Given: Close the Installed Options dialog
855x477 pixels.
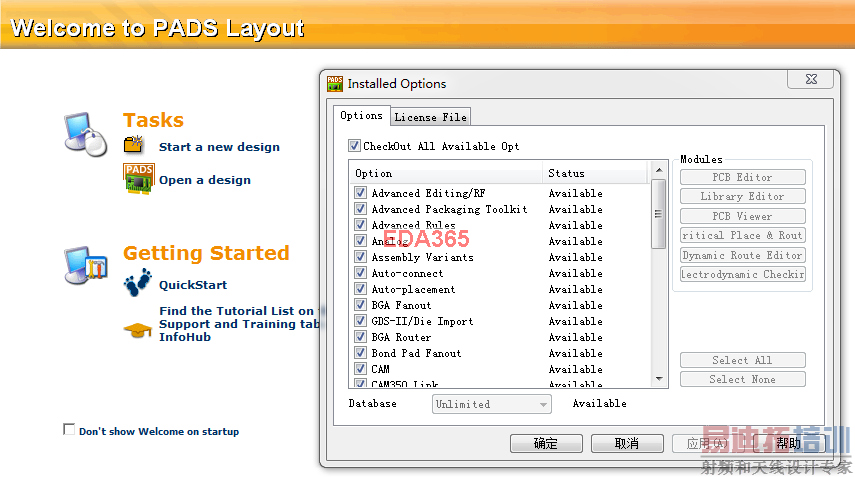Looking at the screenshot, I should [810, 79].
